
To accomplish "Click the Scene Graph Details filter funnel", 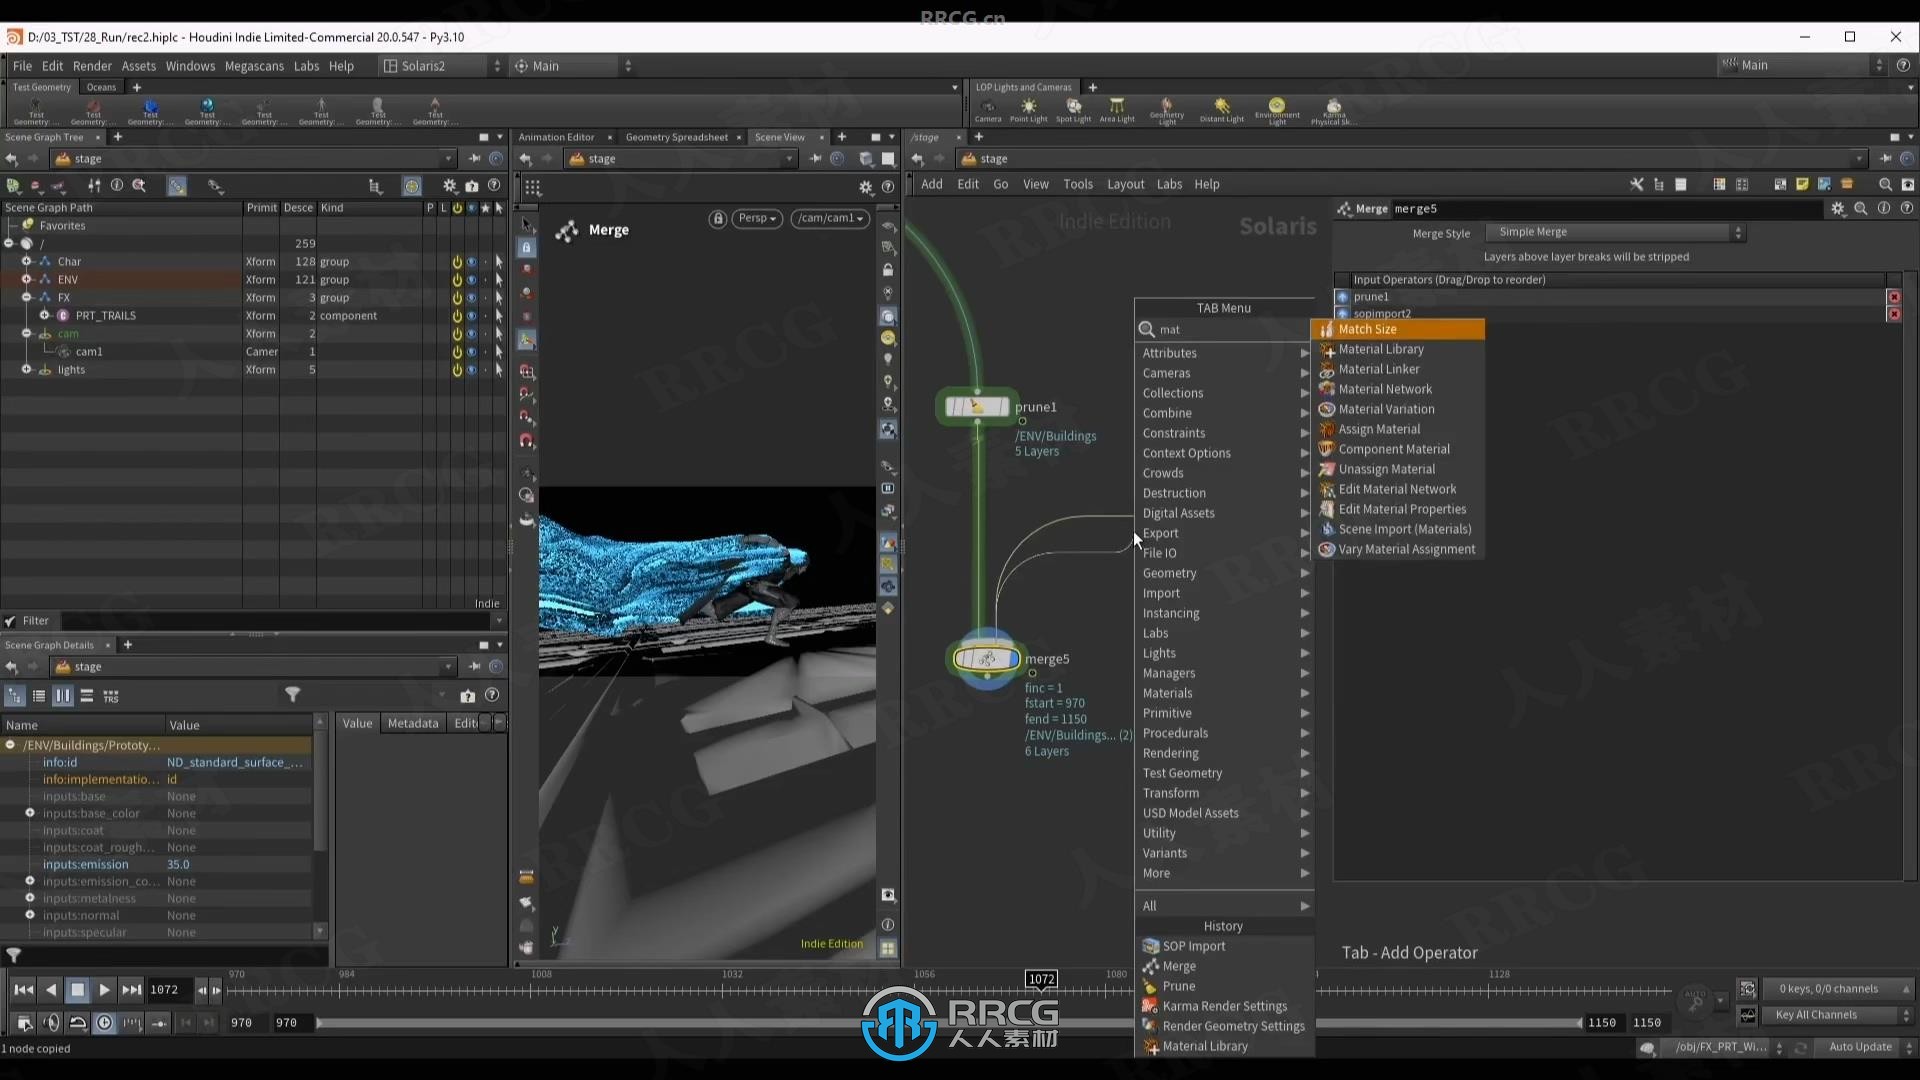I will click(x=293, y=695).
